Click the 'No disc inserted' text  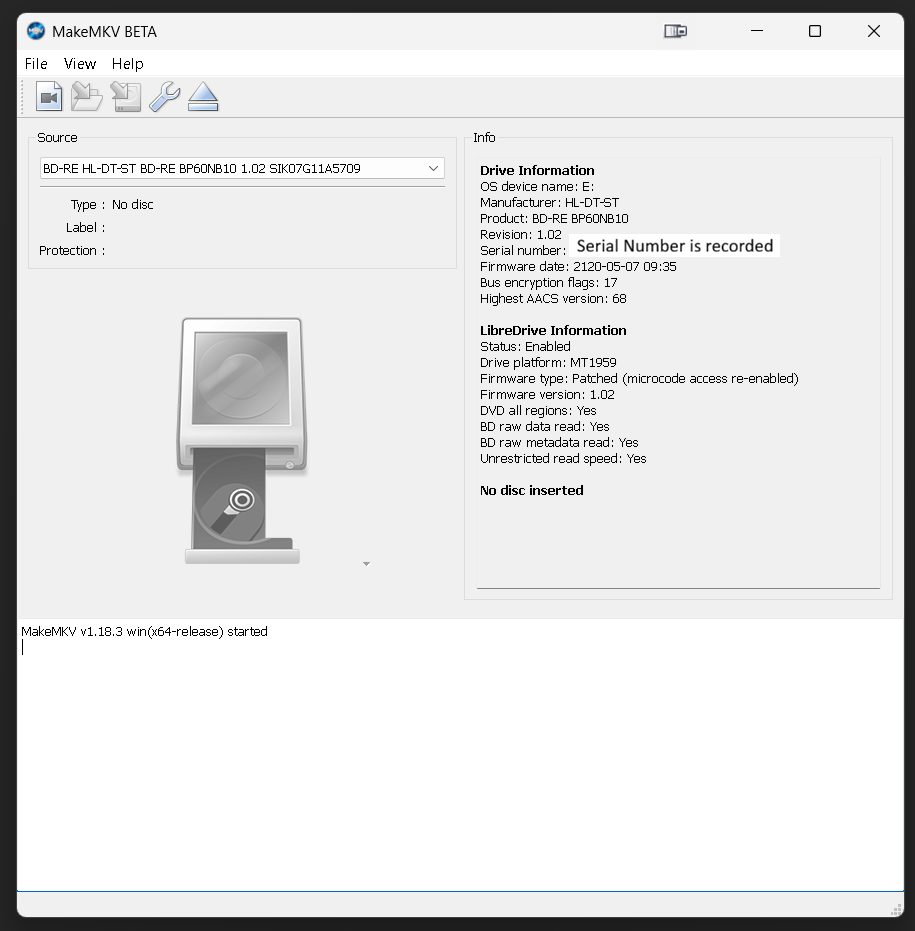(531, 490)
